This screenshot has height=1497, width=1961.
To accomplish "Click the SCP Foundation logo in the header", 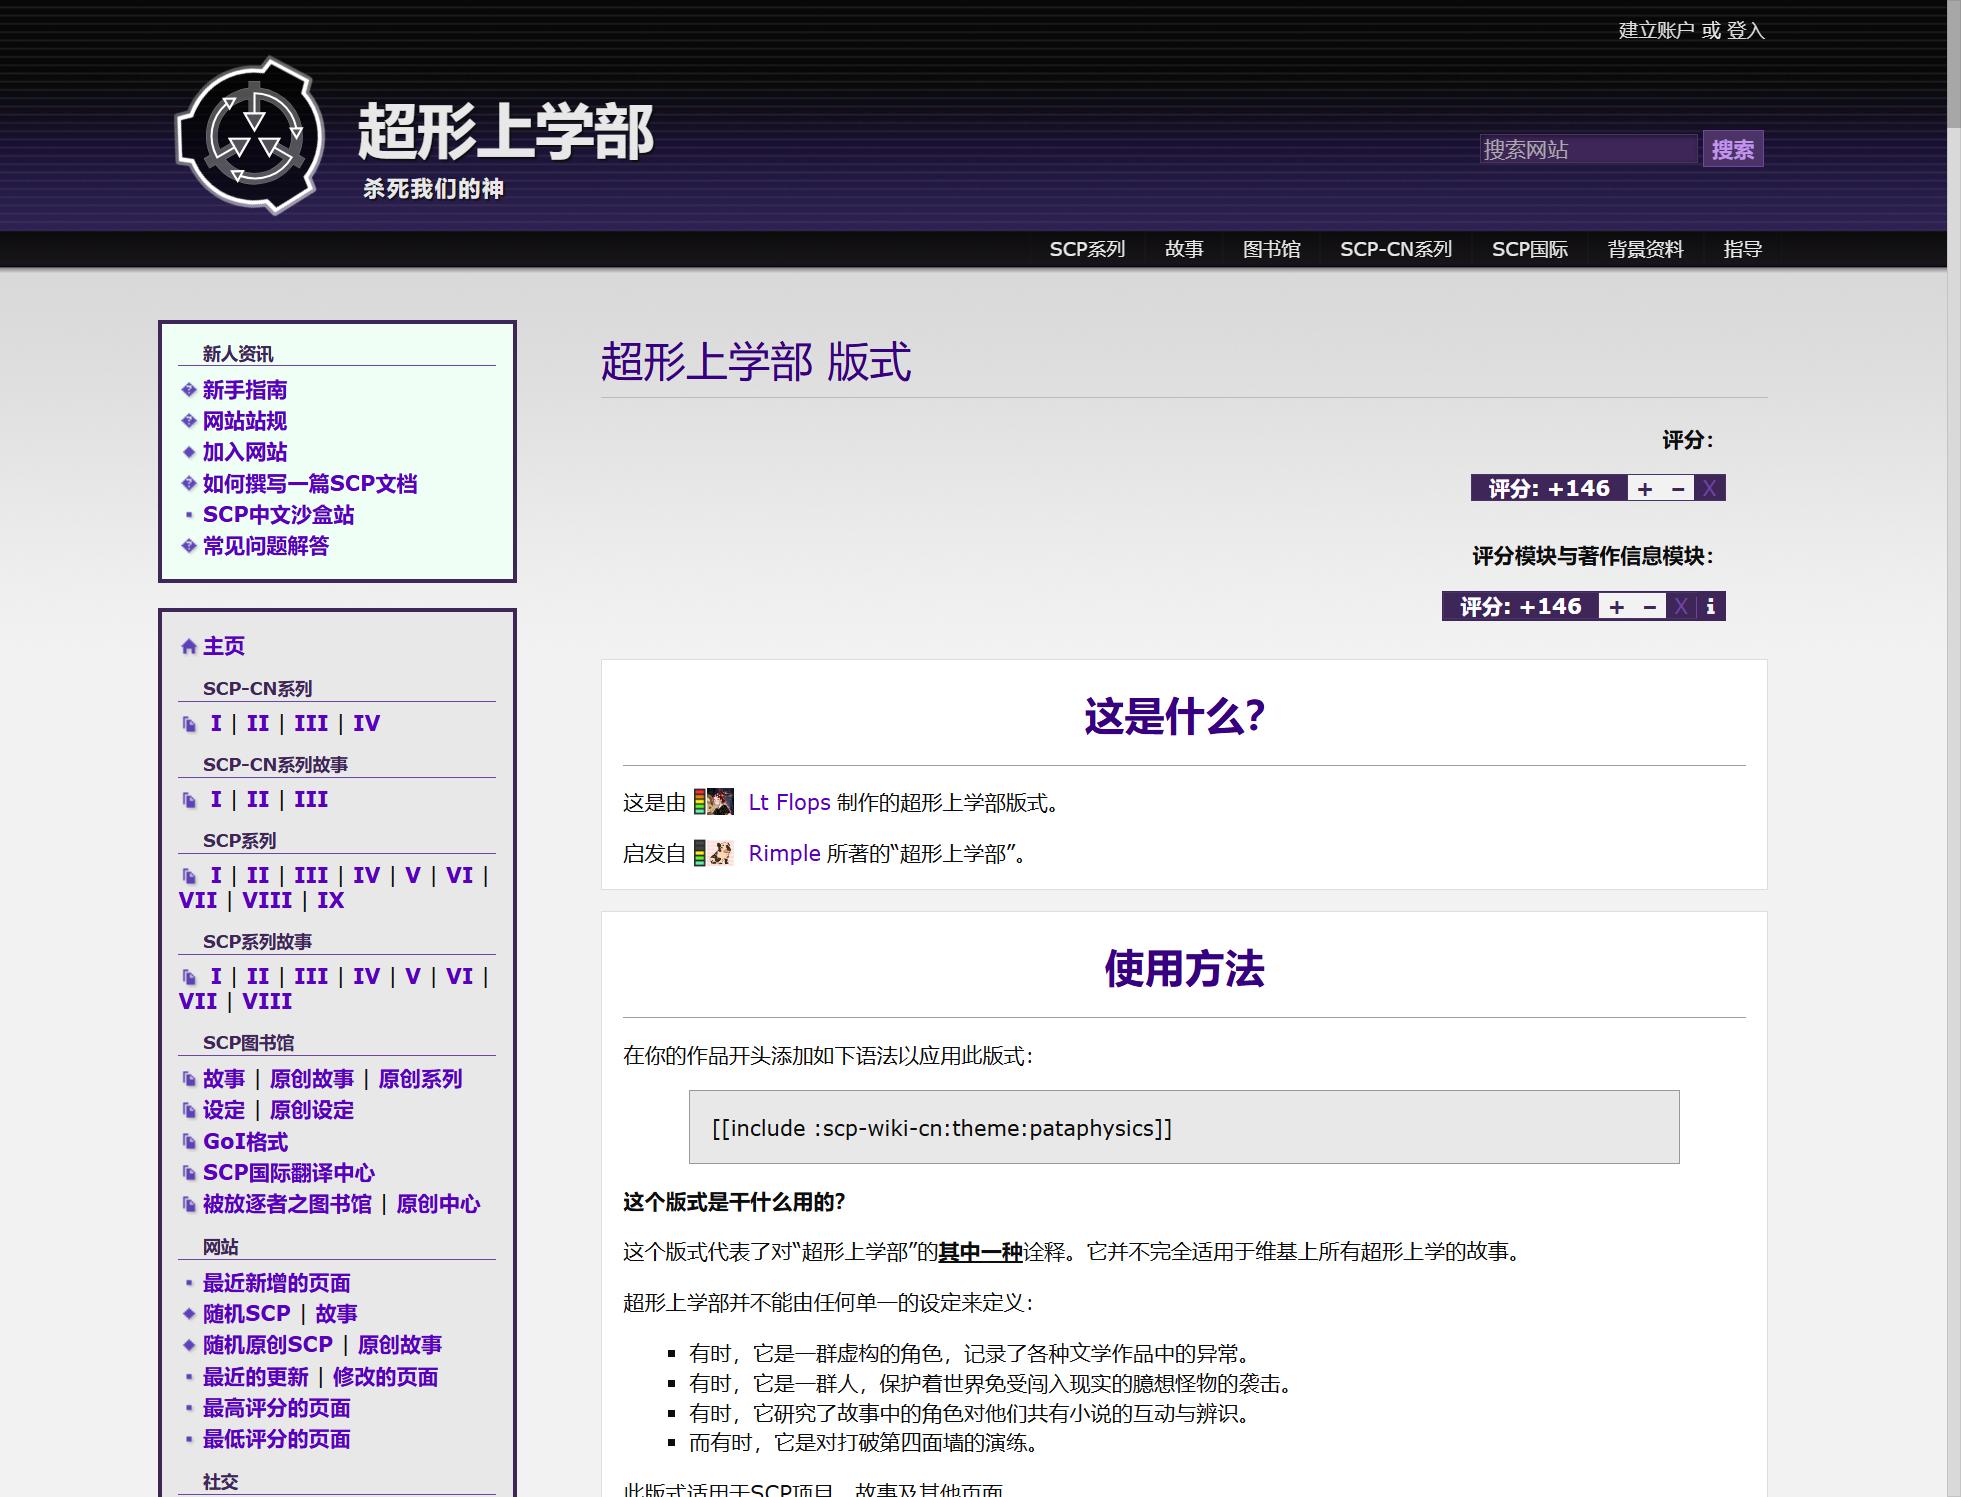I will coord(250,137).
